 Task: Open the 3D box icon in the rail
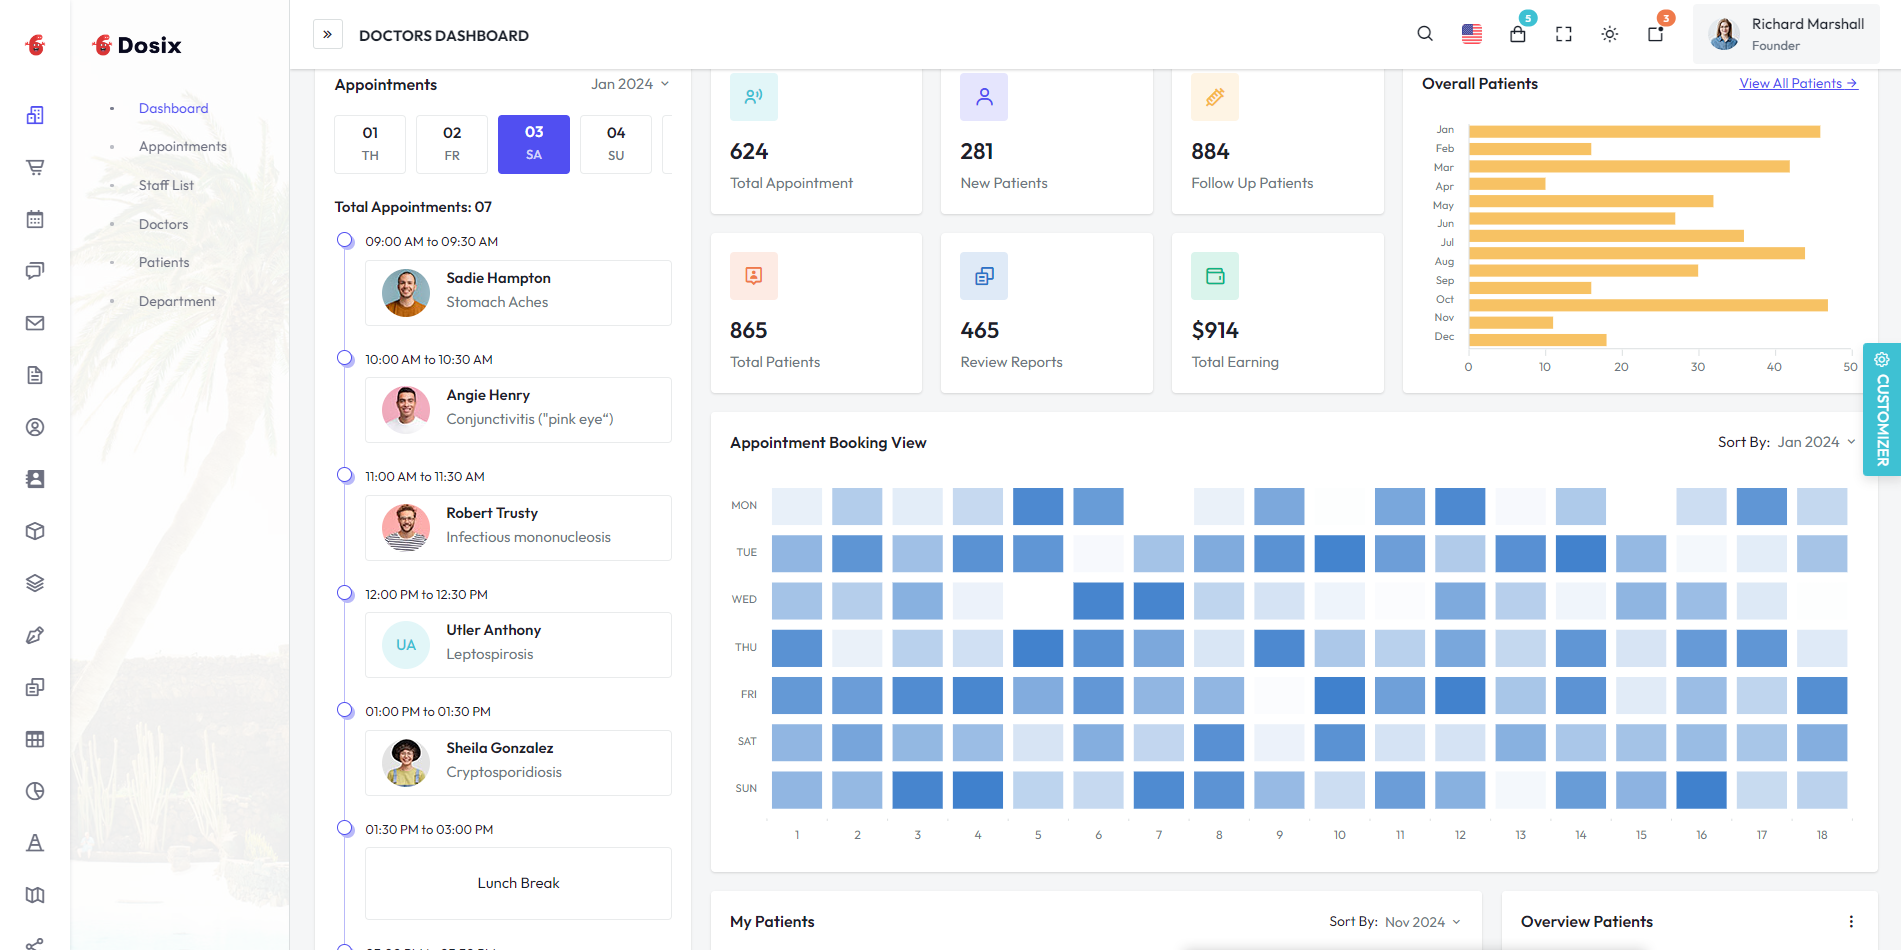tap(35, 531)
